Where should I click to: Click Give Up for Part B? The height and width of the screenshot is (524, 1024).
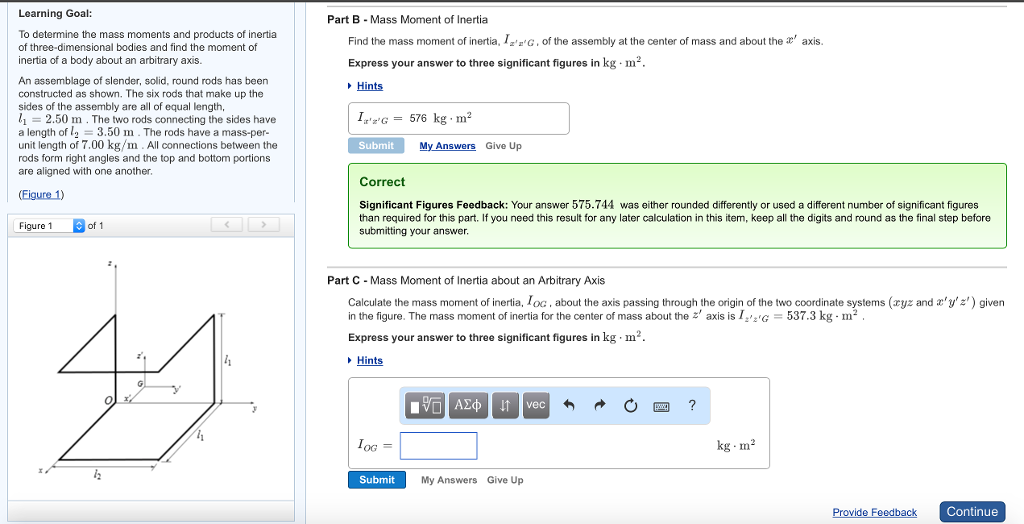click(504, 146)
